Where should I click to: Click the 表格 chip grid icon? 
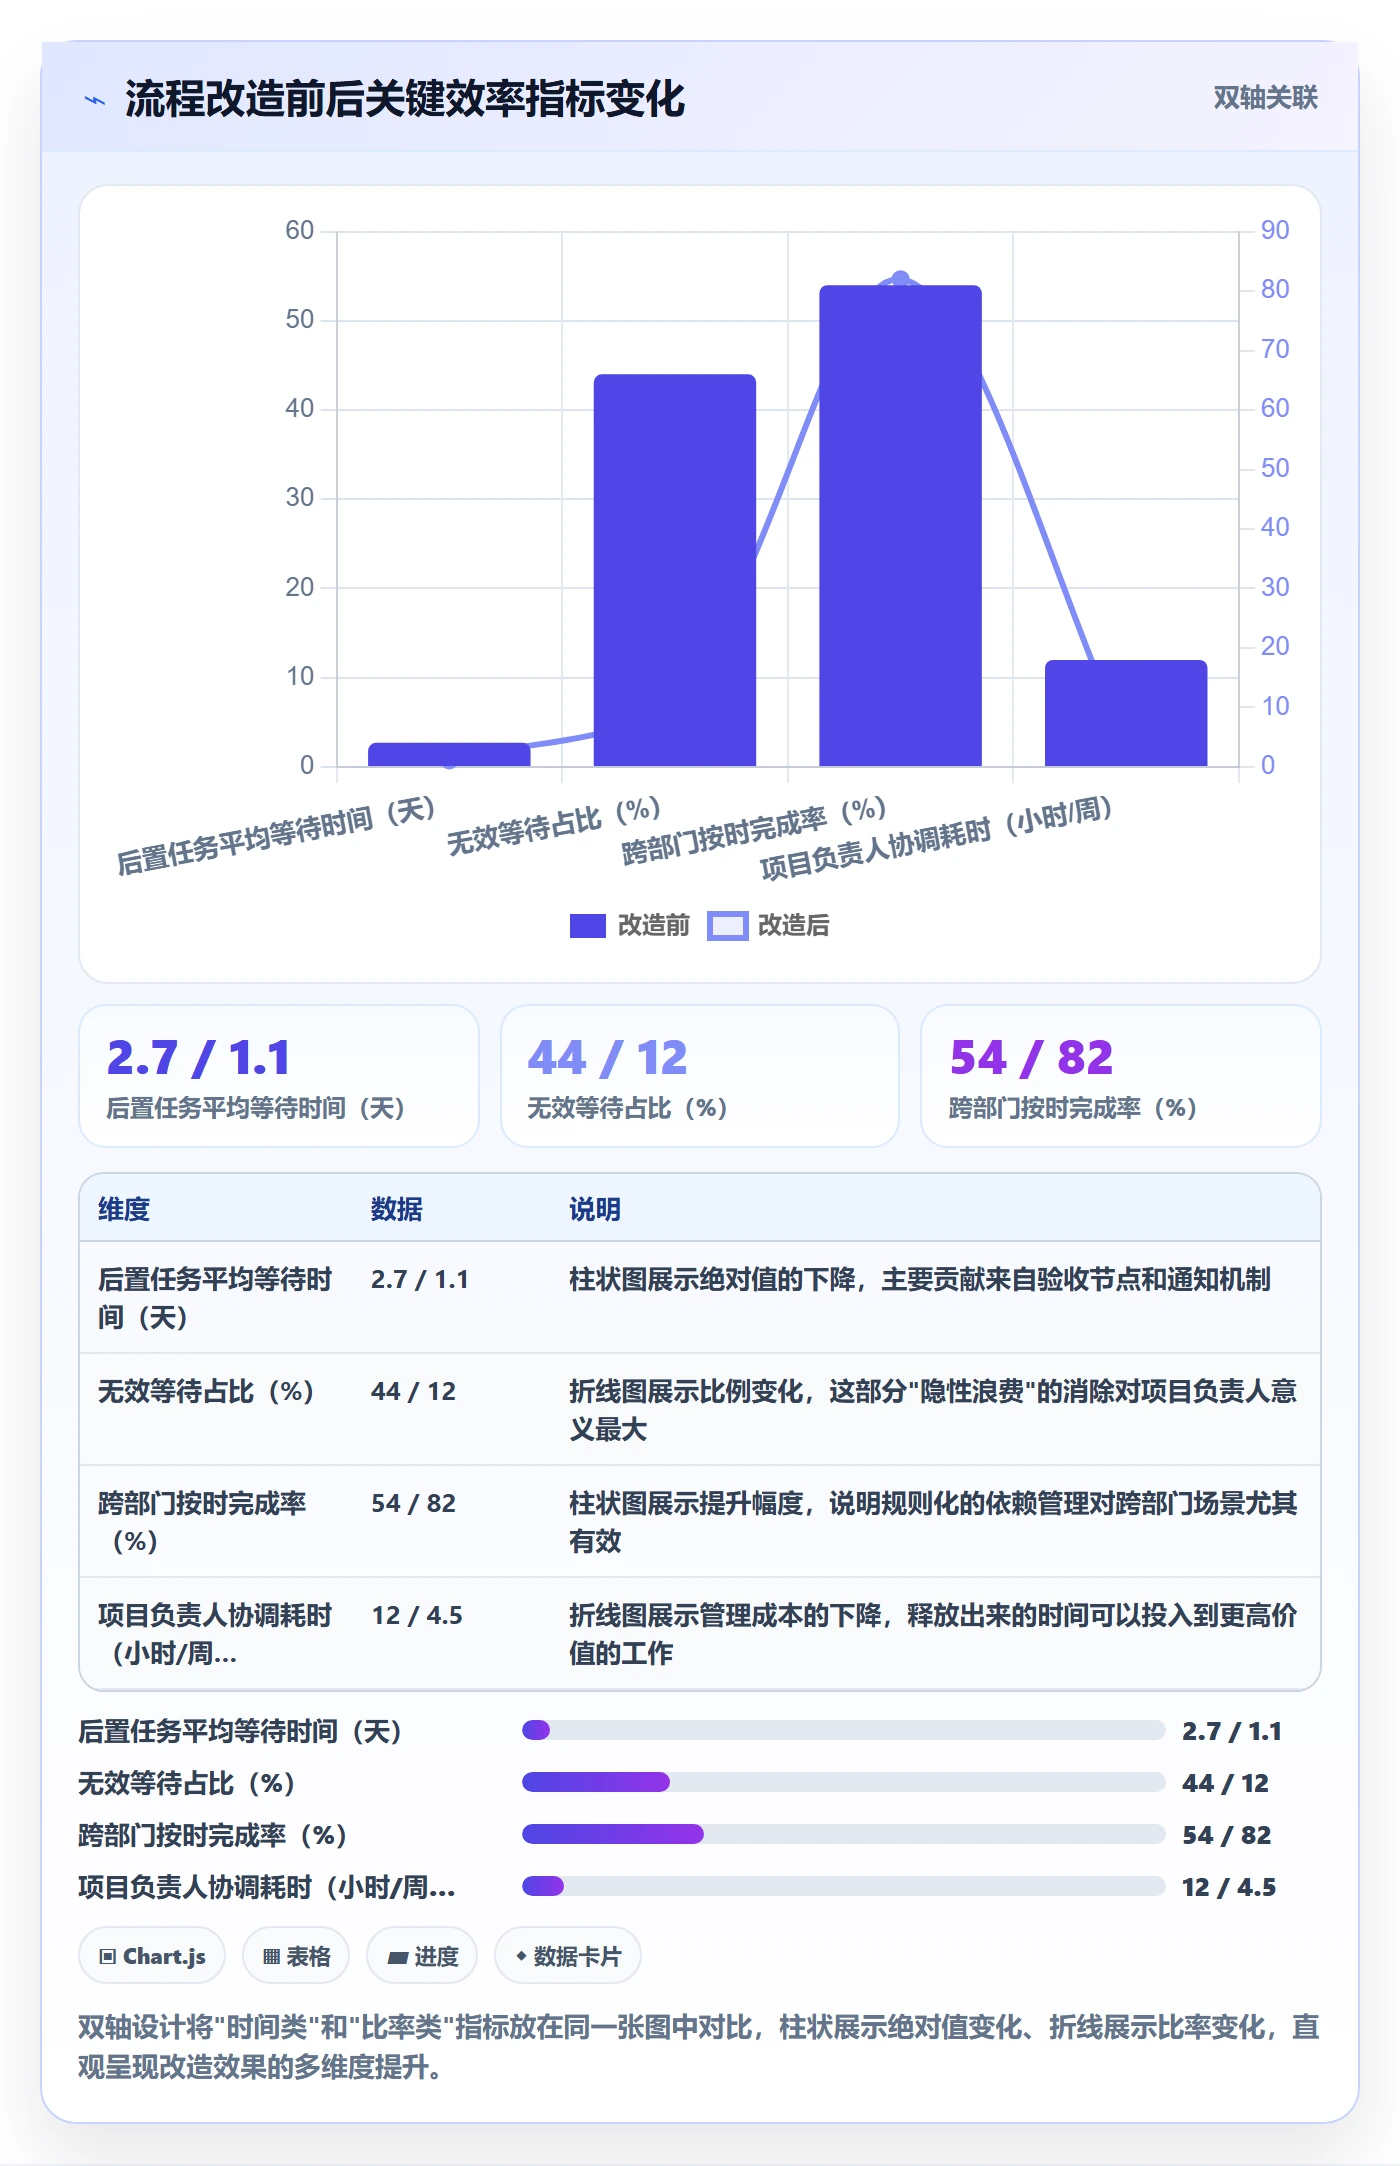(x=271, y=1957)
